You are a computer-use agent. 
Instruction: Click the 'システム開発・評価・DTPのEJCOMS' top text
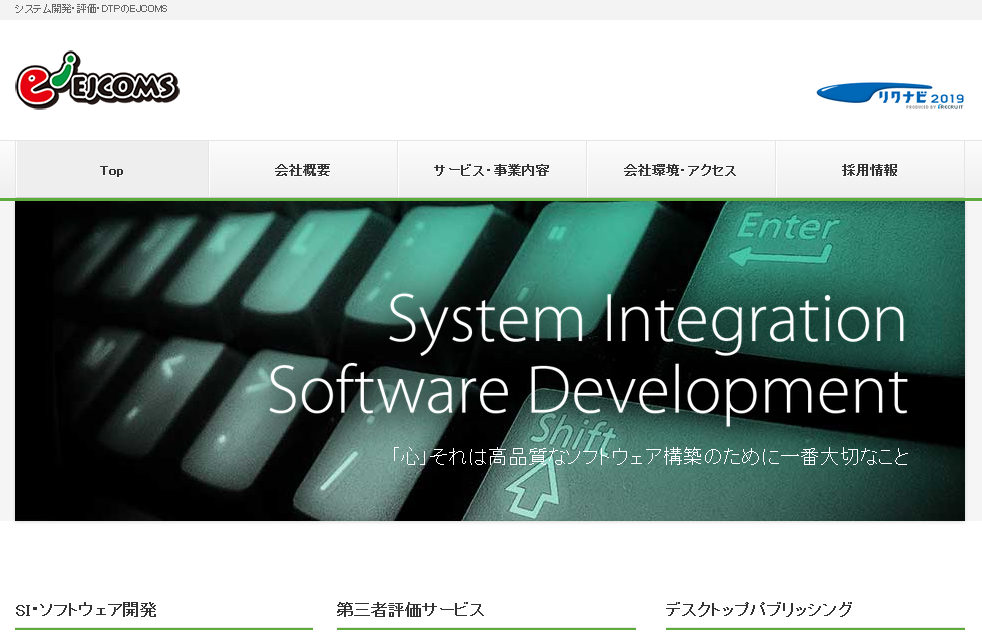pos(91,8)
